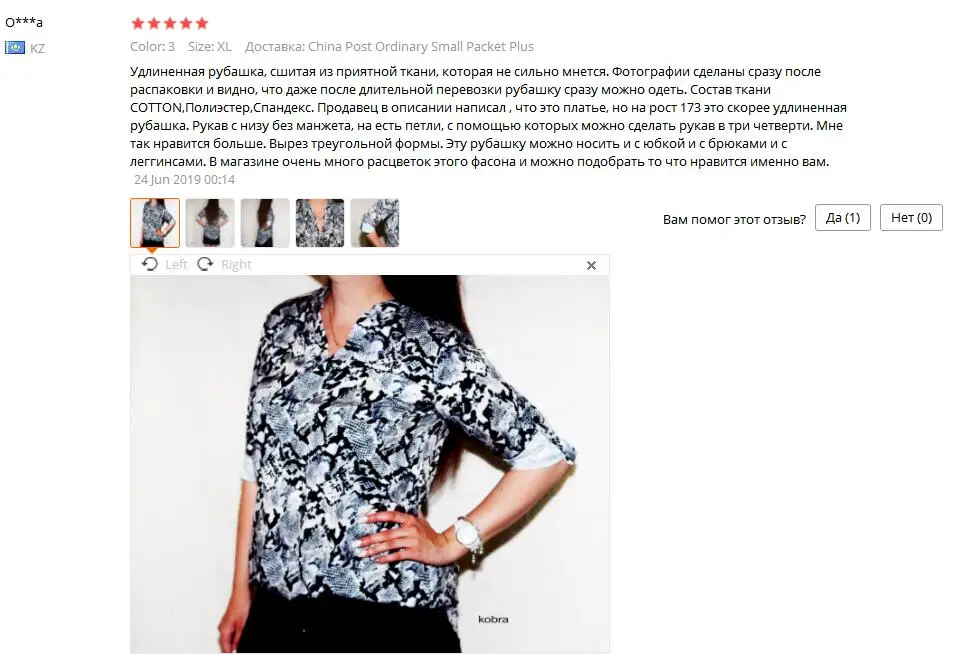The width and height of the screenshot is (969, 654).
Task: Click the review date 24 Jun 2019
Action: [184, 179]
